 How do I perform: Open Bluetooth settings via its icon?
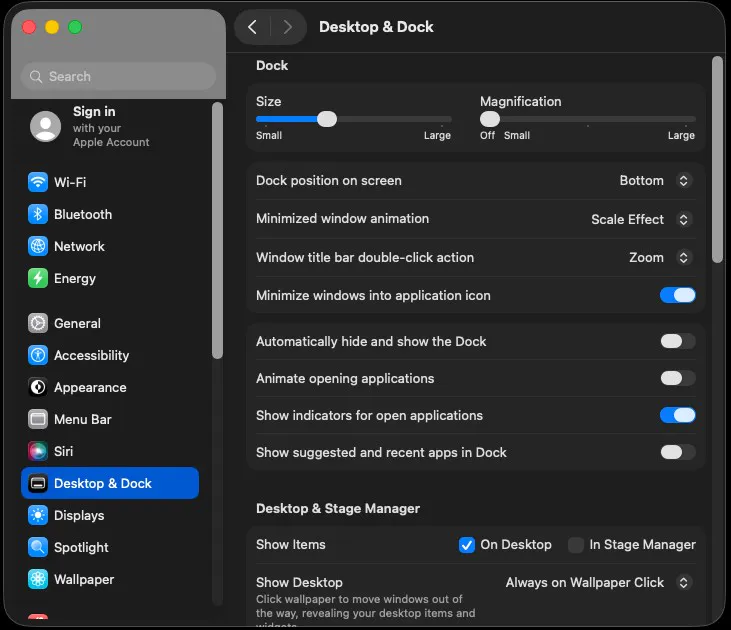pos(38,214)
